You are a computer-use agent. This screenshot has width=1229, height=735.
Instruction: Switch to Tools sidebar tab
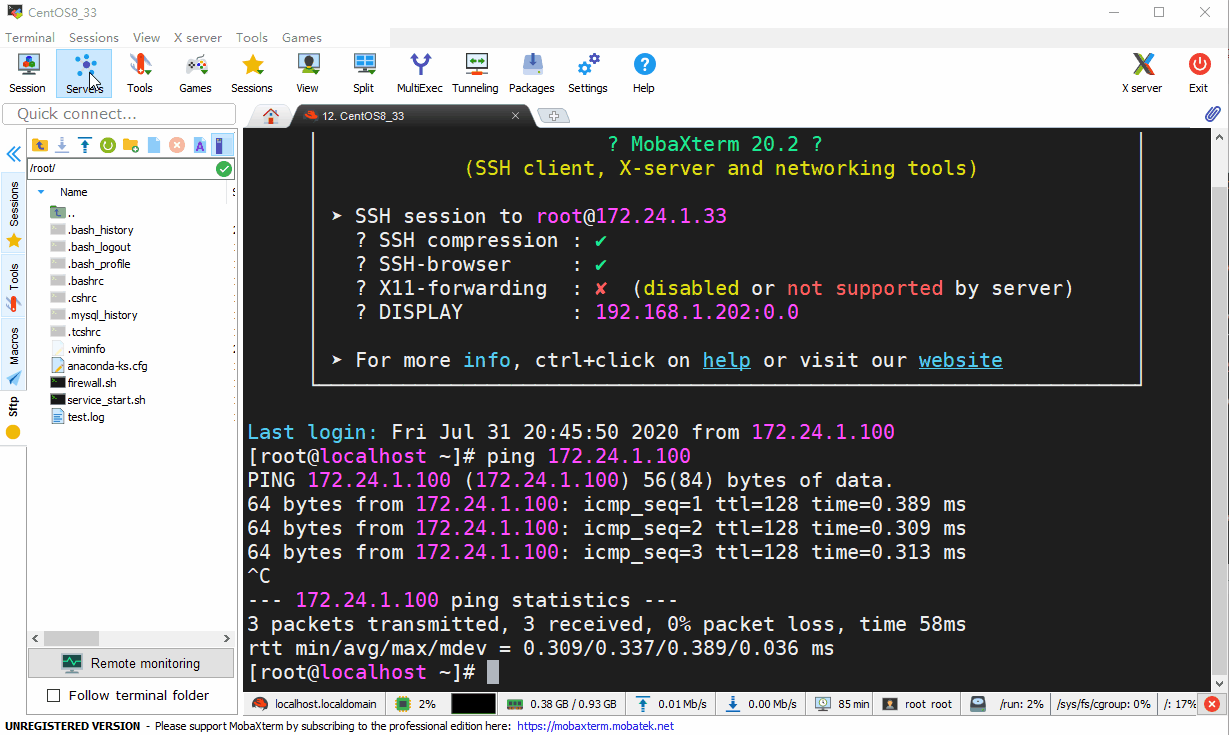point(14,287)
